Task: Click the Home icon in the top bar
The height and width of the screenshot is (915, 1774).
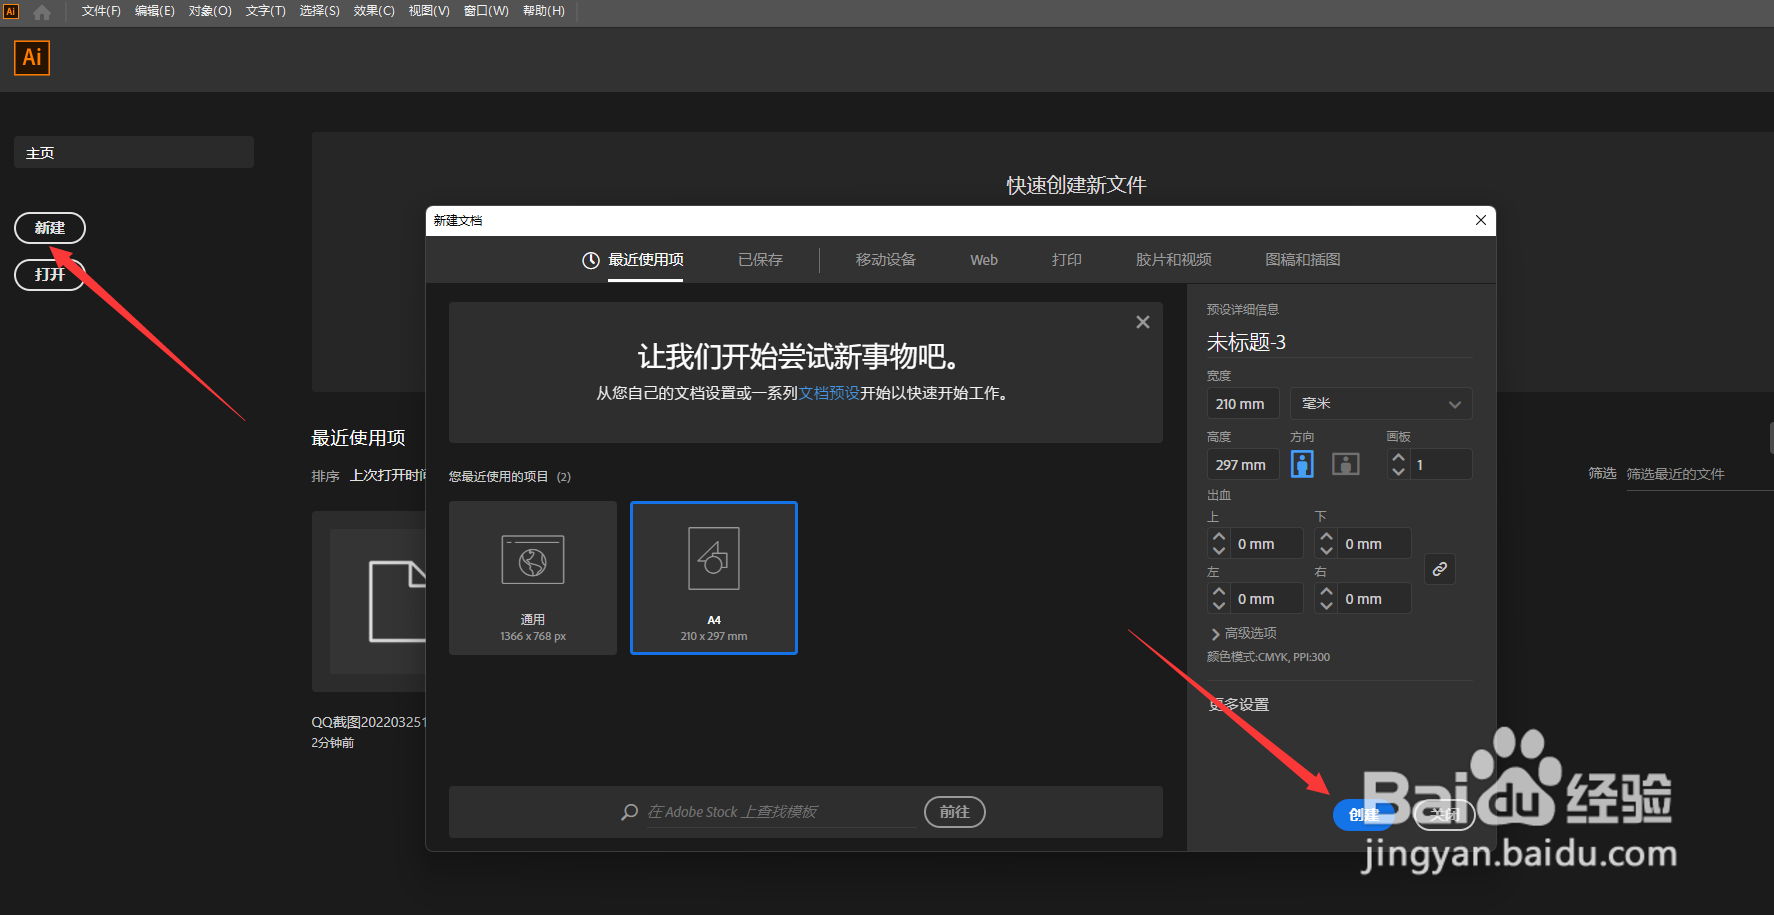Action: click(42, 12)
